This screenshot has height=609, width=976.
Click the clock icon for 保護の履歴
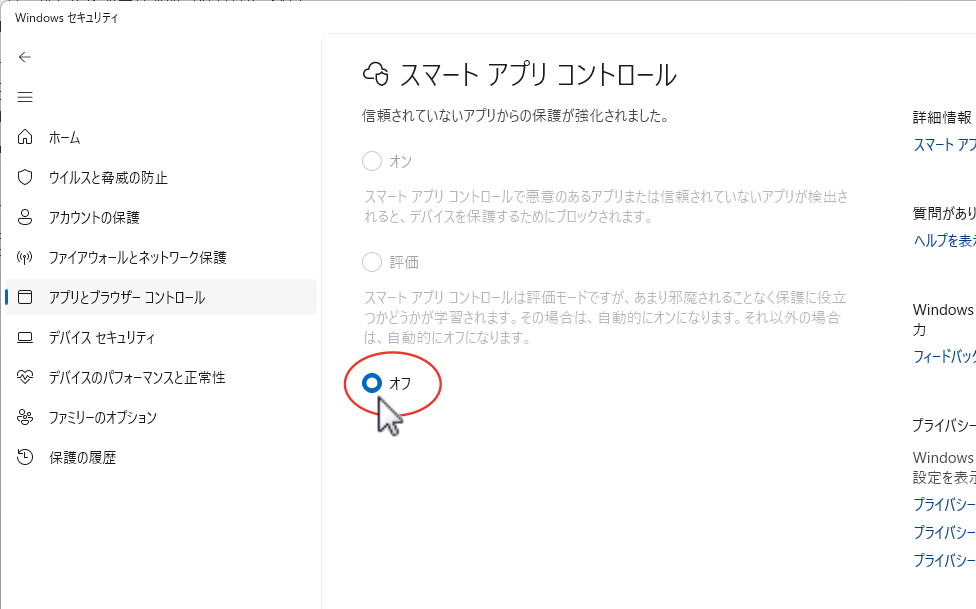point(26,457)
